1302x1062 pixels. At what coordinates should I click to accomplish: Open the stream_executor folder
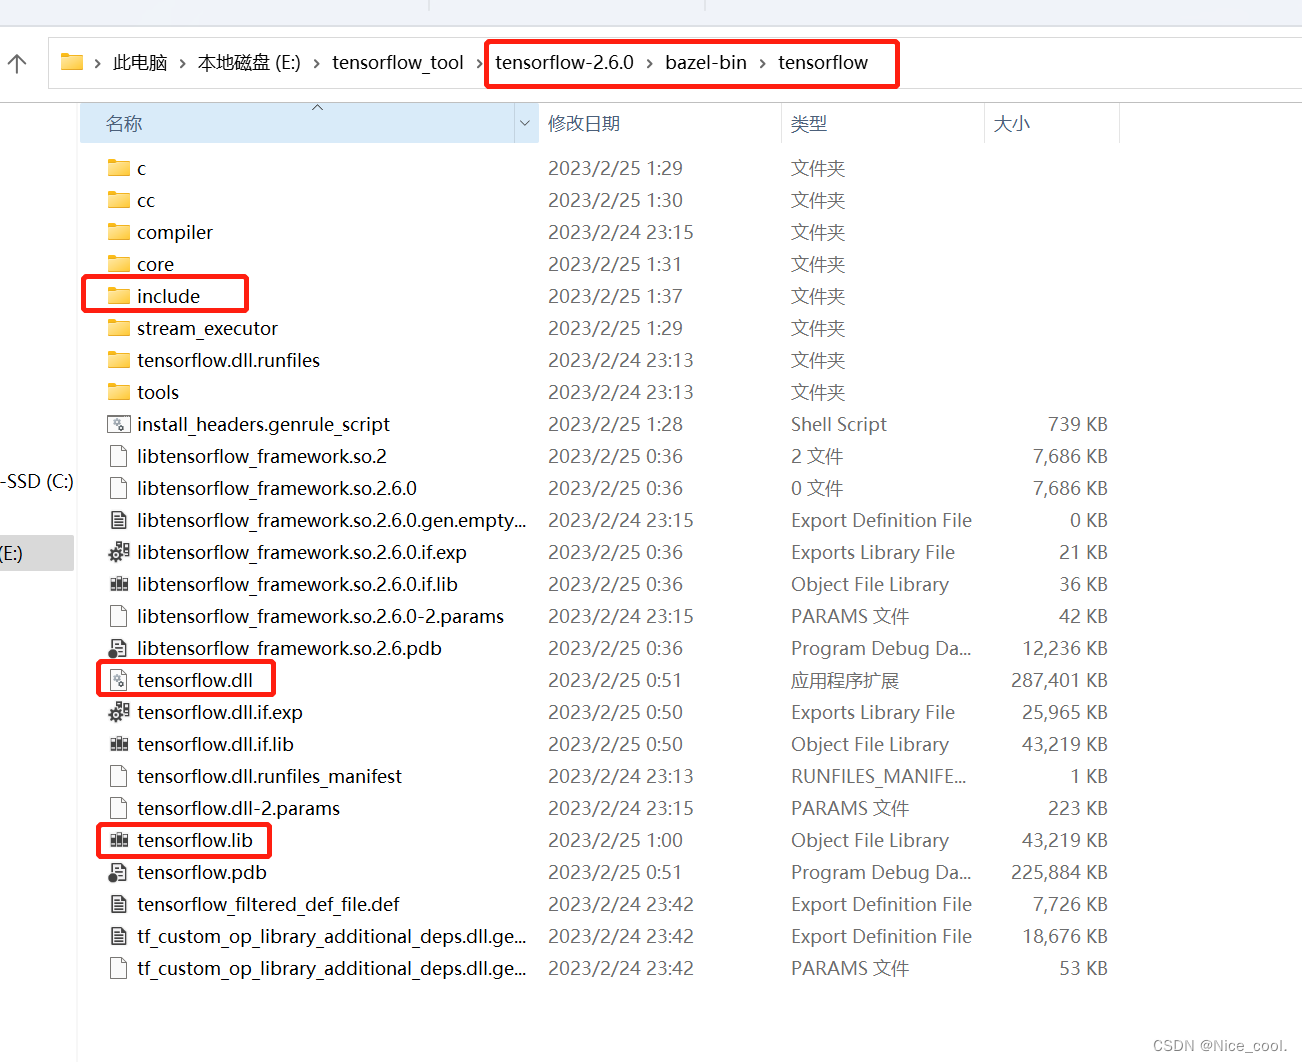(x=207, y=327)
